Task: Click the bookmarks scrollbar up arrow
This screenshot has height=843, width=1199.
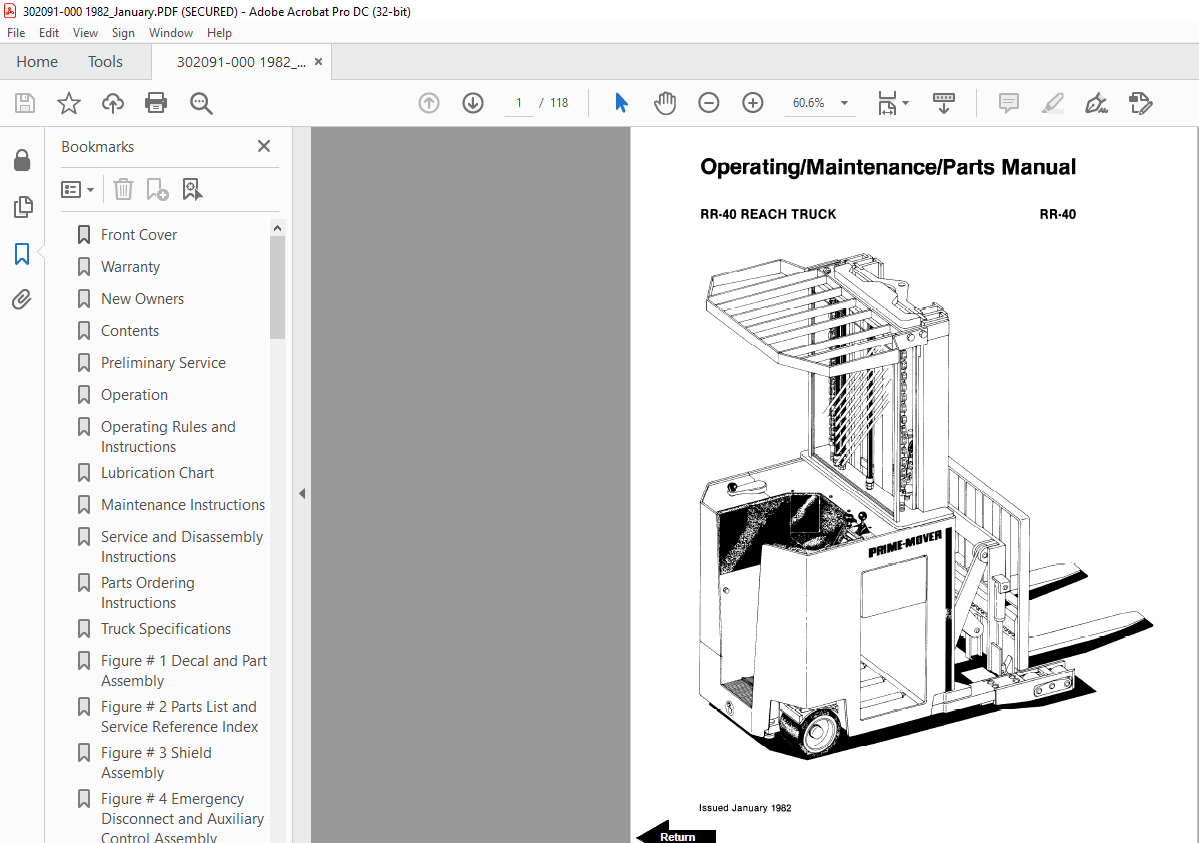Action: click(x=277, y=228)
